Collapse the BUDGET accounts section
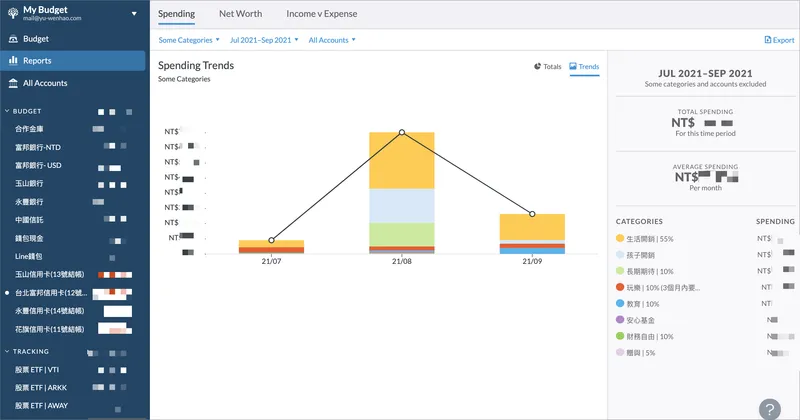The image size is (800, 420). coord(8,111)
